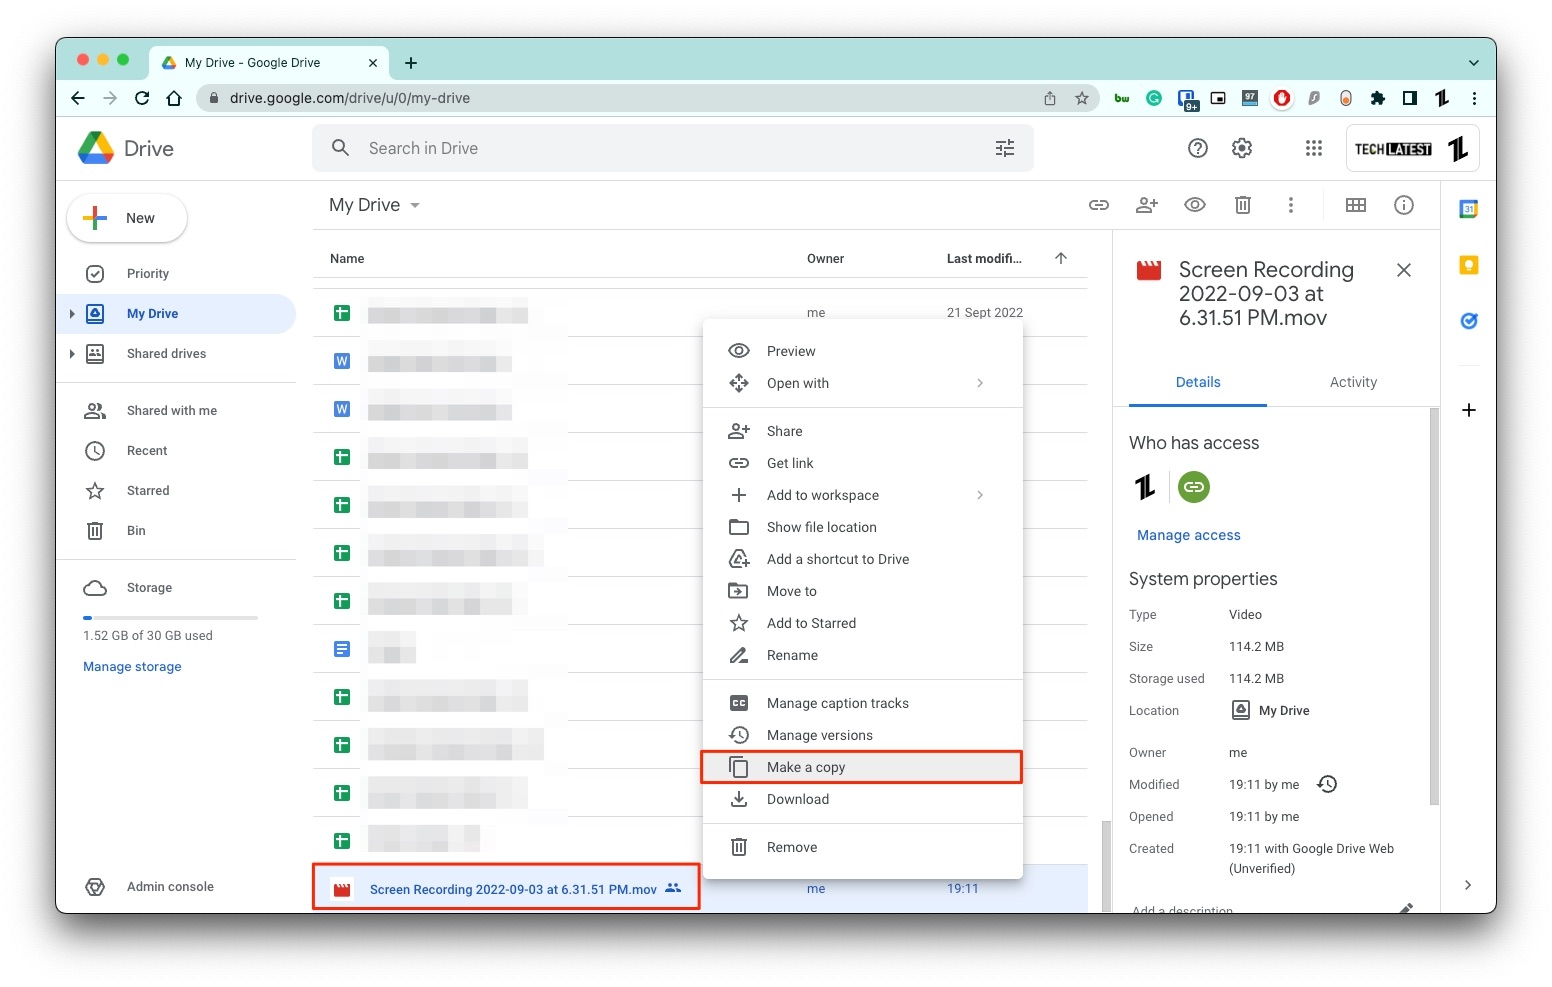Click the storage usage progress bar
The width and height of the screenshot is (1552, 987).
click(x=170, y=616)
